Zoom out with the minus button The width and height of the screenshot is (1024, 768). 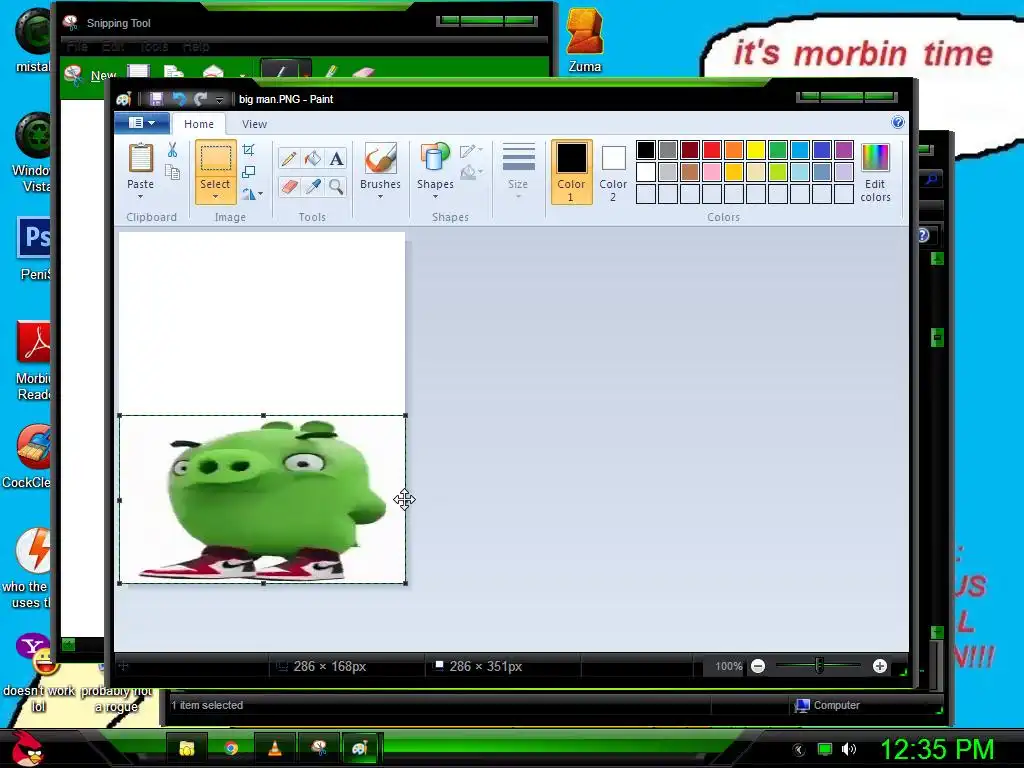tap(758, 666)
